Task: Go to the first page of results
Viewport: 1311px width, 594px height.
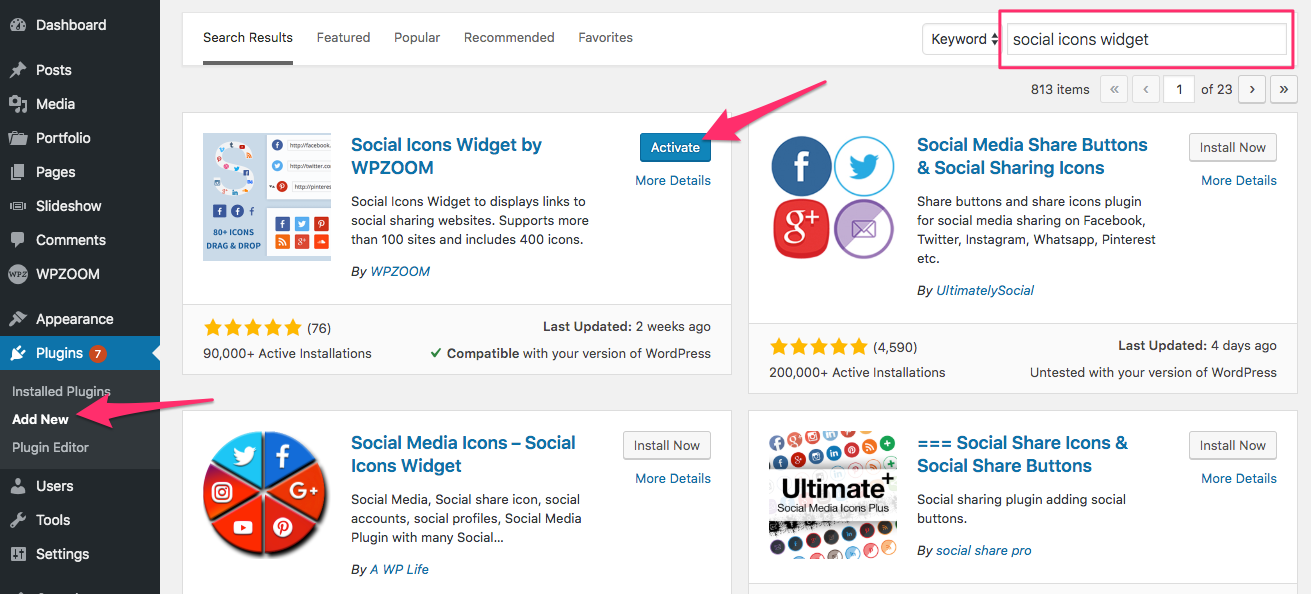Action: pos(1114,89)
